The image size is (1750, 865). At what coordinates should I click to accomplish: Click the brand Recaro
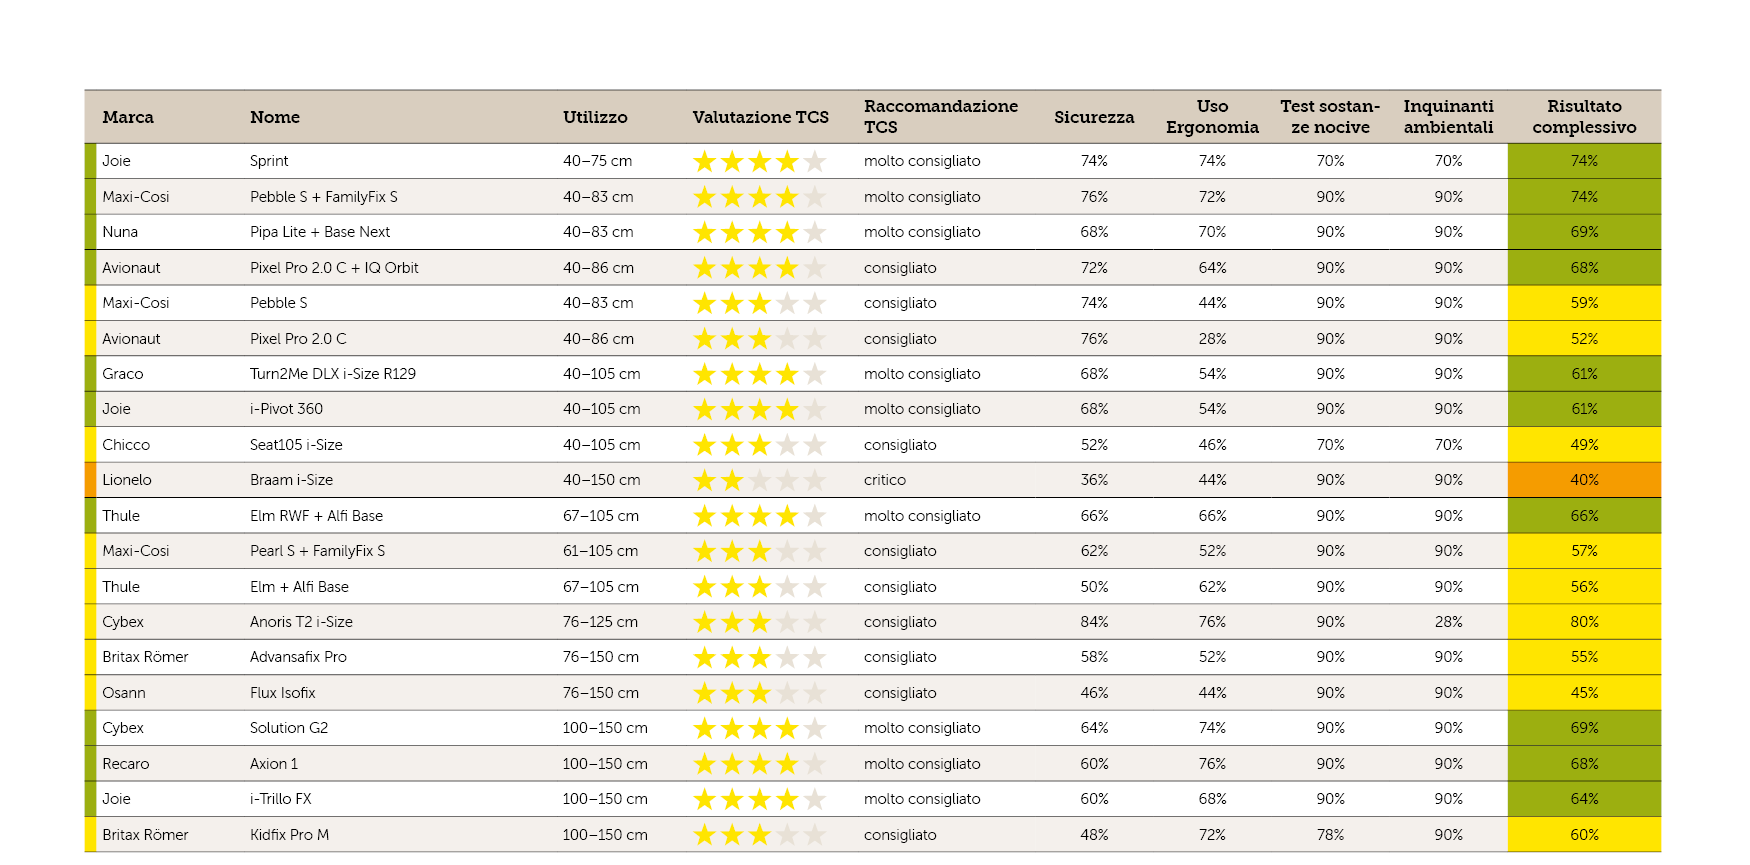tap(126, 764)
